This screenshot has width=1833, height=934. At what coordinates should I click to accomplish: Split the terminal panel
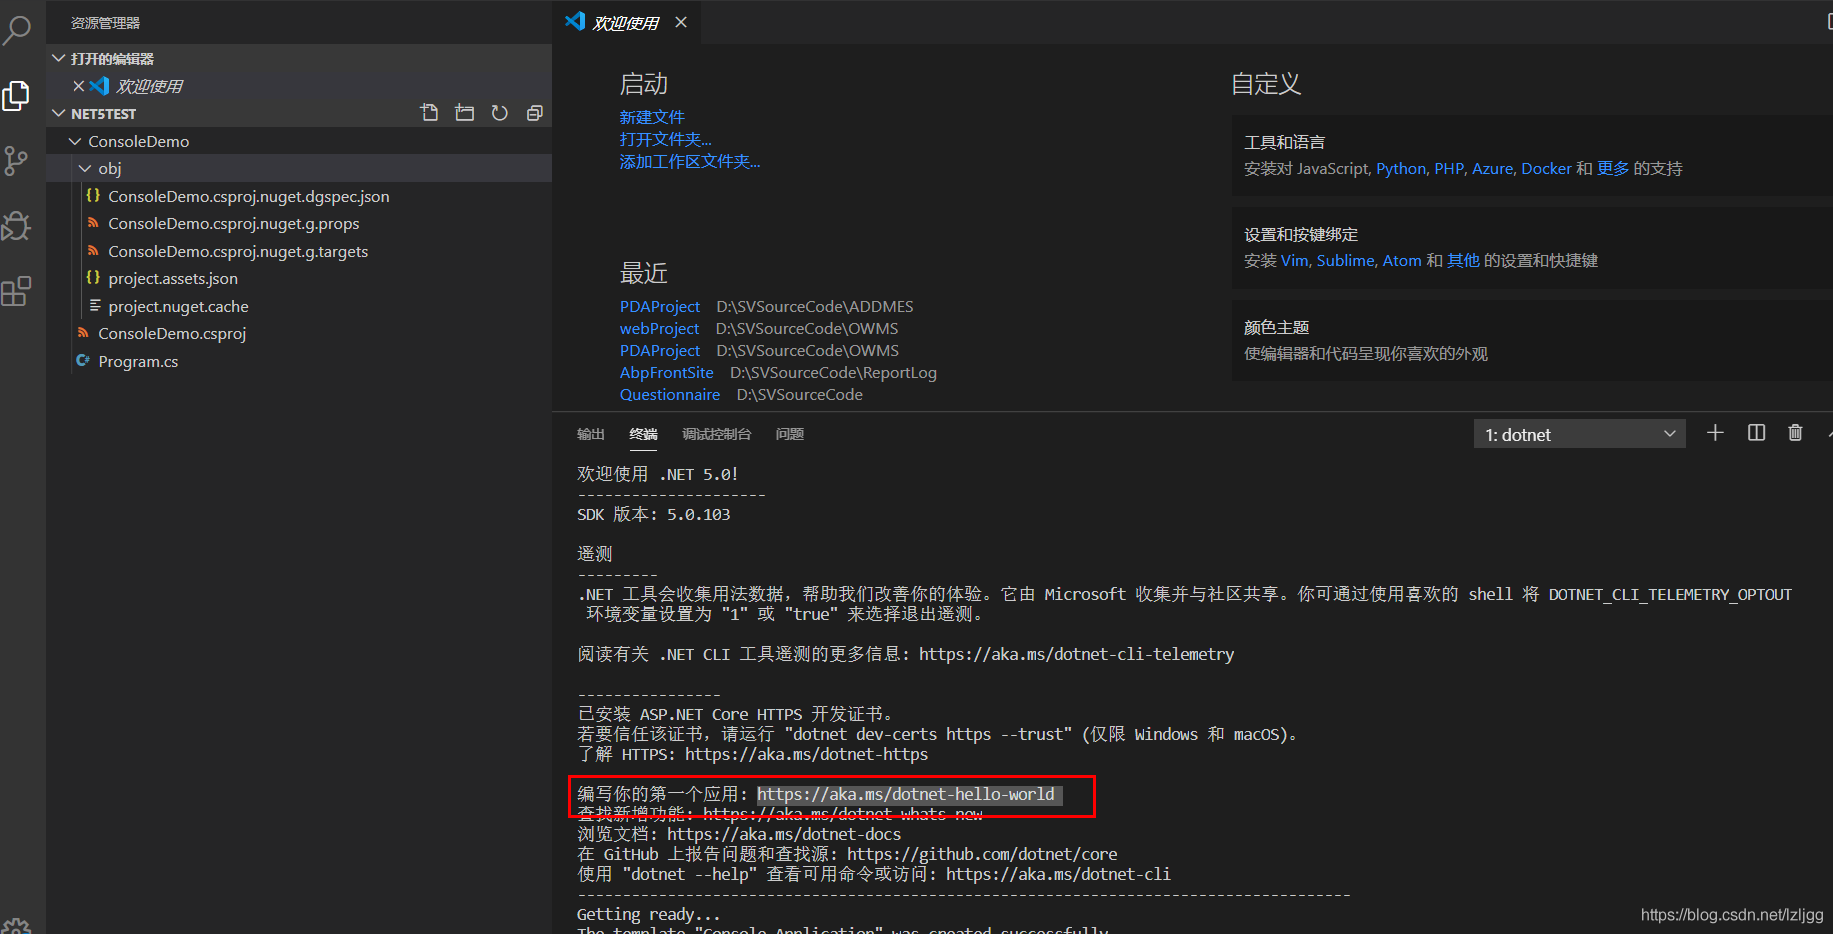point(1756,433)
